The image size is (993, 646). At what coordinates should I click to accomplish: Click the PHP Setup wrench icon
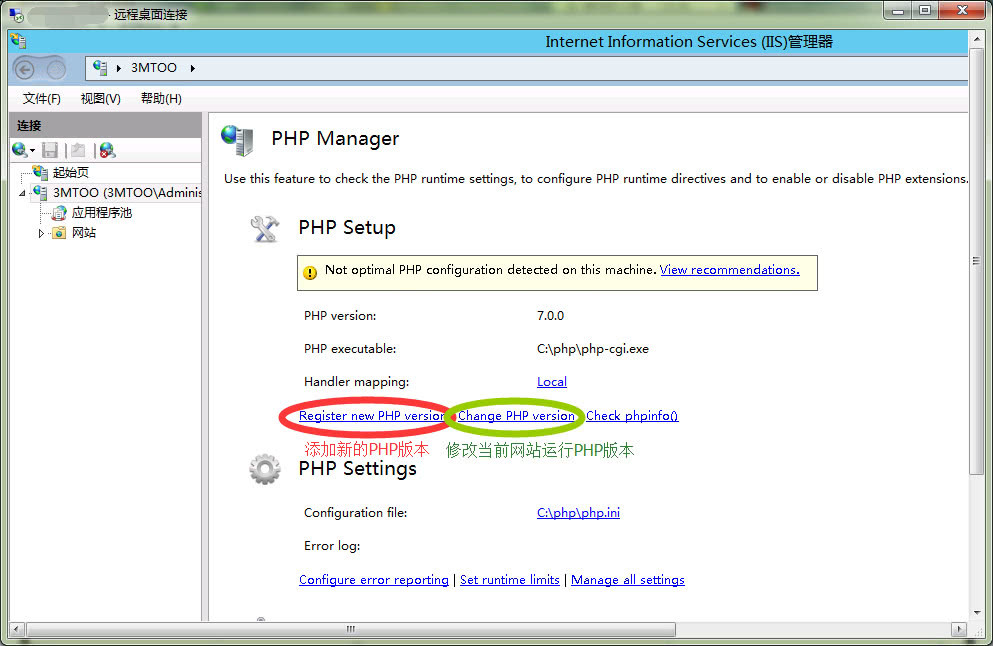[264, 227]
